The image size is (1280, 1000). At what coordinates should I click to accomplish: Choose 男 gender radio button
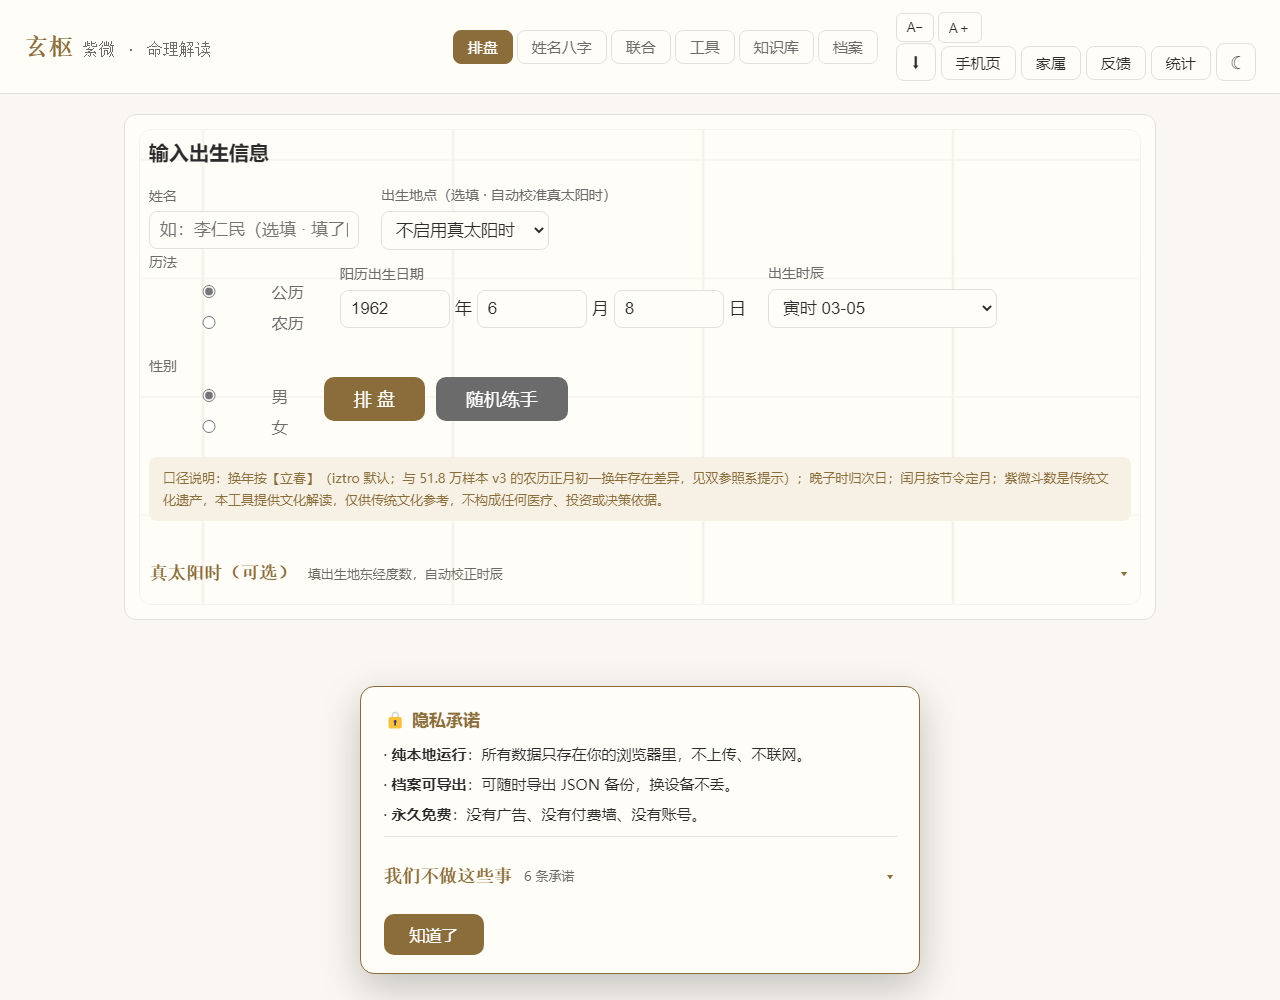209,396
